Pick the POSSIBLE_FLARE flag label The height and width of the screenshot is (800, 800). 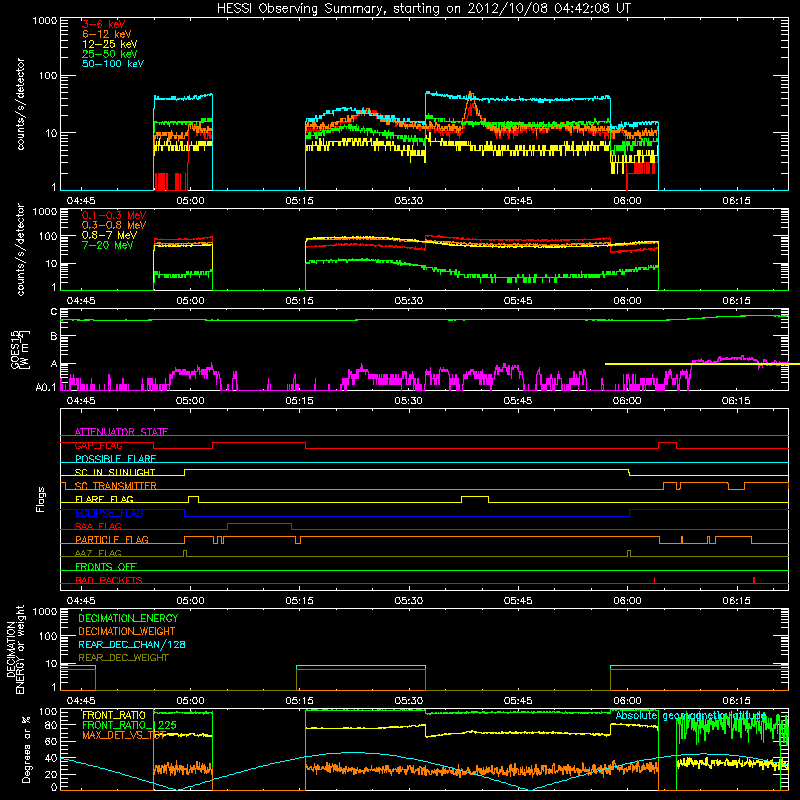(x=115, y=459)
